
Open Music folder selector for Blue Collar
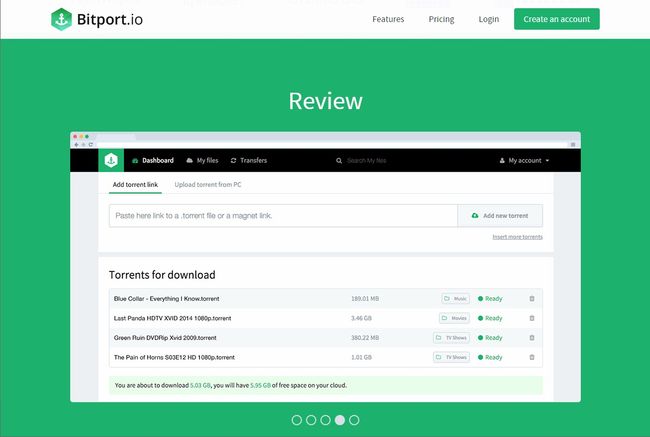click(x=456, y=299)
